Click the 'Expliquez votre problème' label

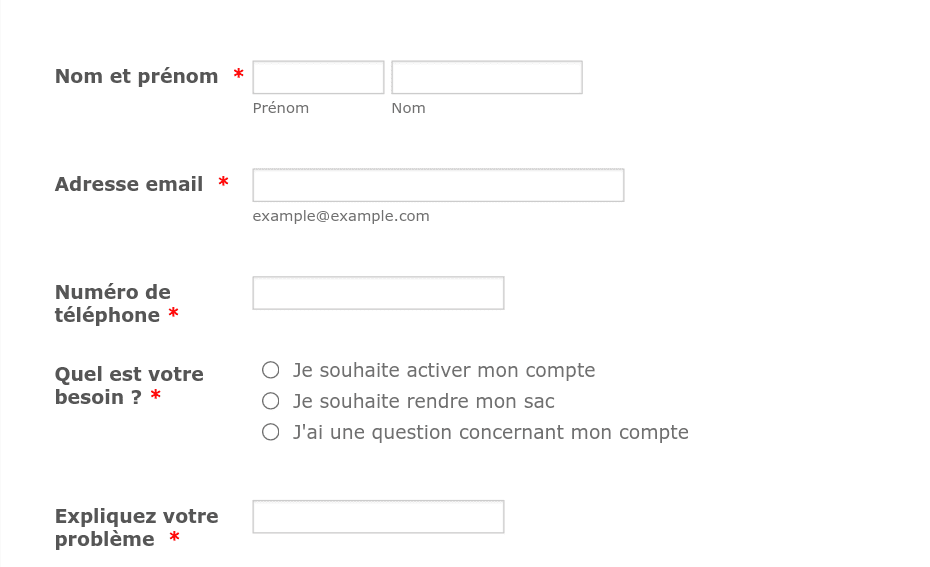[136, 527]
